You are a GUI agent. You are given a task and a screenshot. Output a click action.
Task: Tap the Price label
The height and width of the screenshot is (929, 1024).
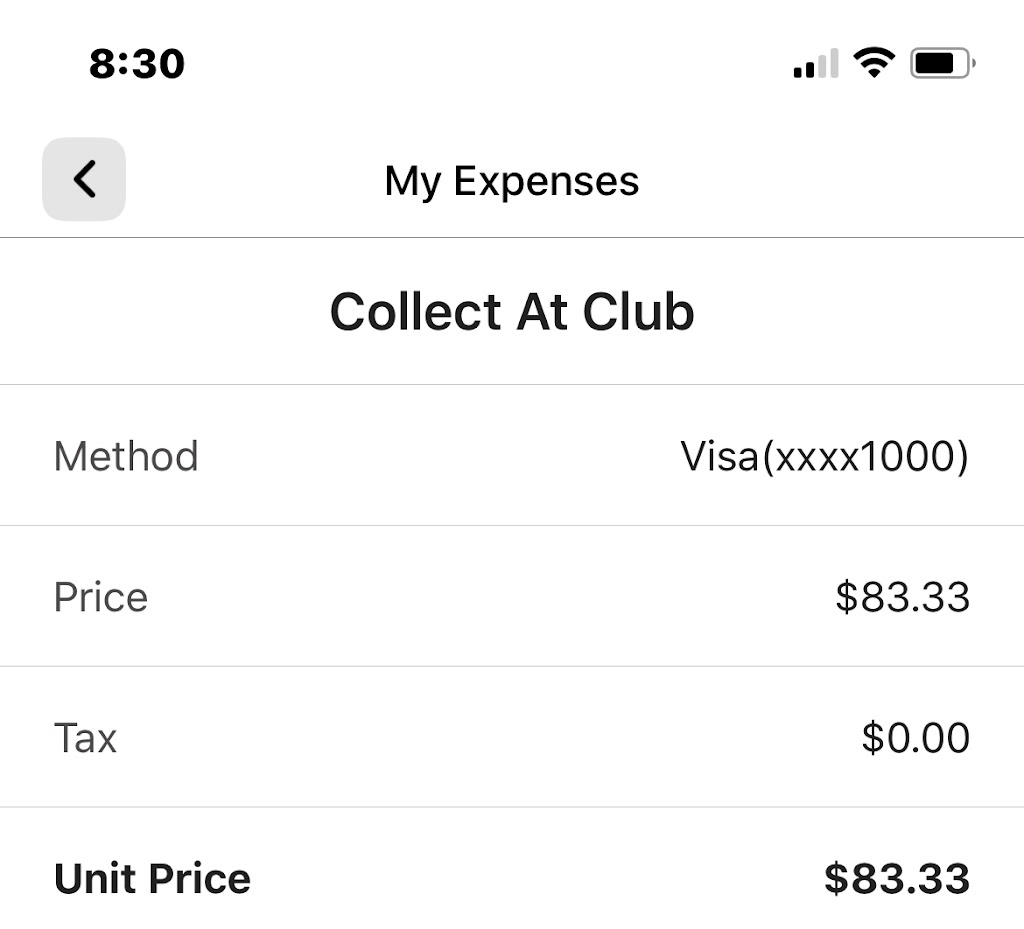(x=101, y=597)
